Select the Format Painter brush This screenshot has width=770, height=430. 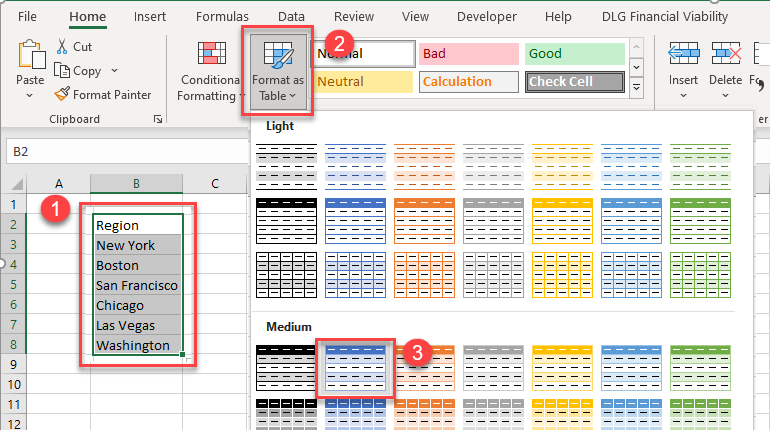point(63,95)
